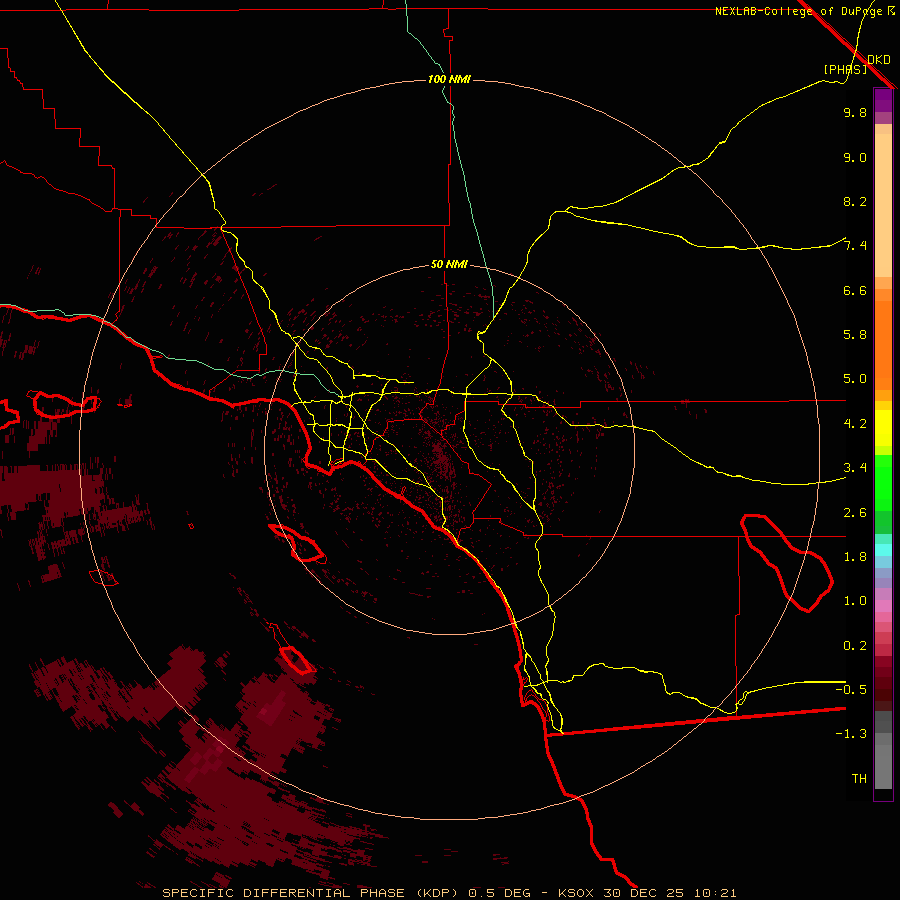Viewport: 900px width, 900px height.
Task: Pick the yellow band beside 4.2
Action: 883,428
